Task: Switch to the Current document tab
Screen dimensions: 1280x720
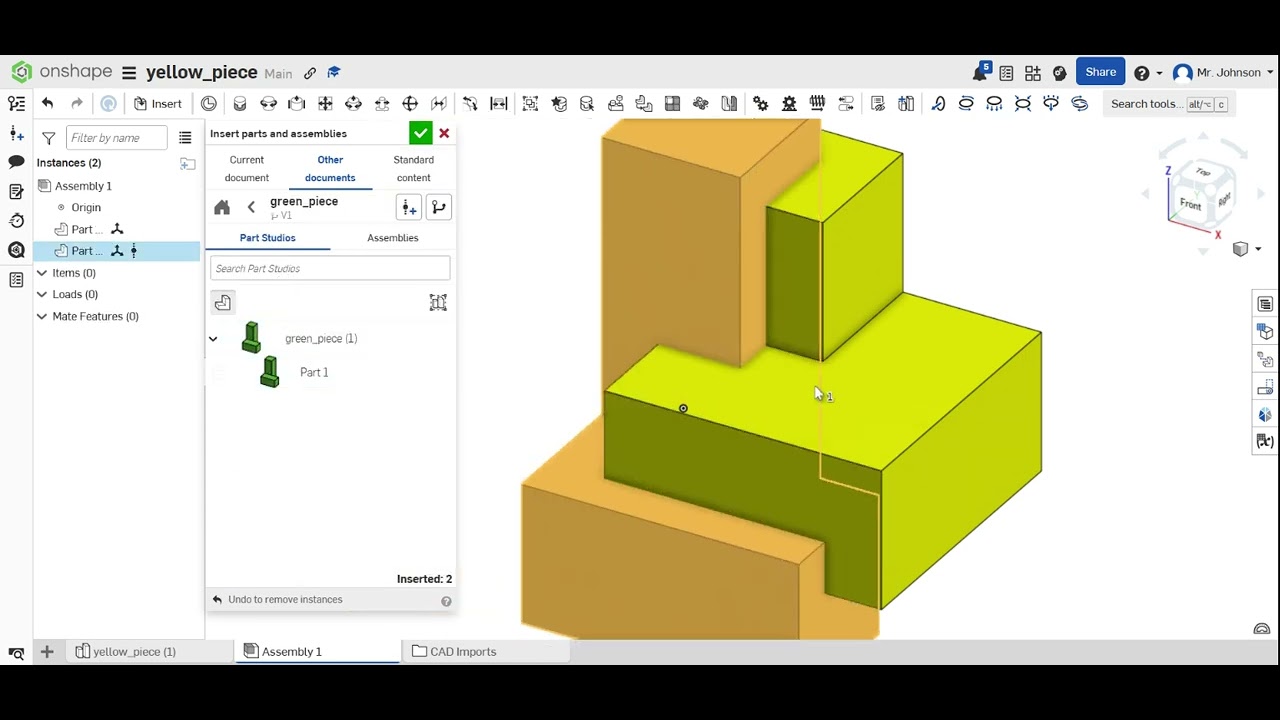Action: point(247,168)
